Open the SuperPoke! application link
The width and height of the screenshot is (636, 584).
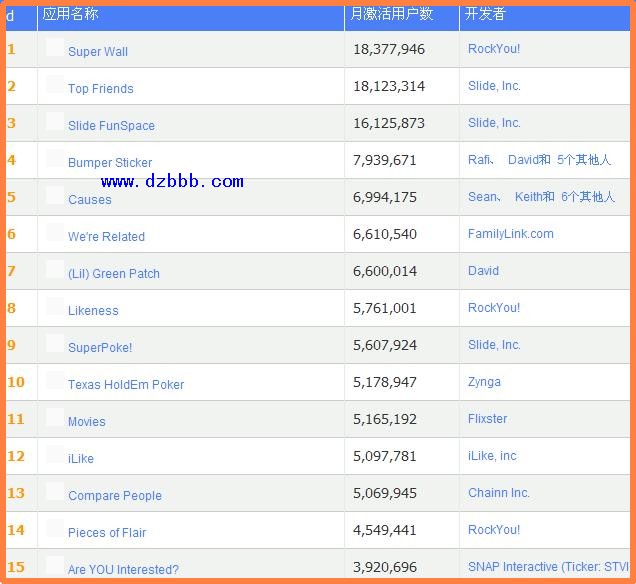[x=100, y=348]
